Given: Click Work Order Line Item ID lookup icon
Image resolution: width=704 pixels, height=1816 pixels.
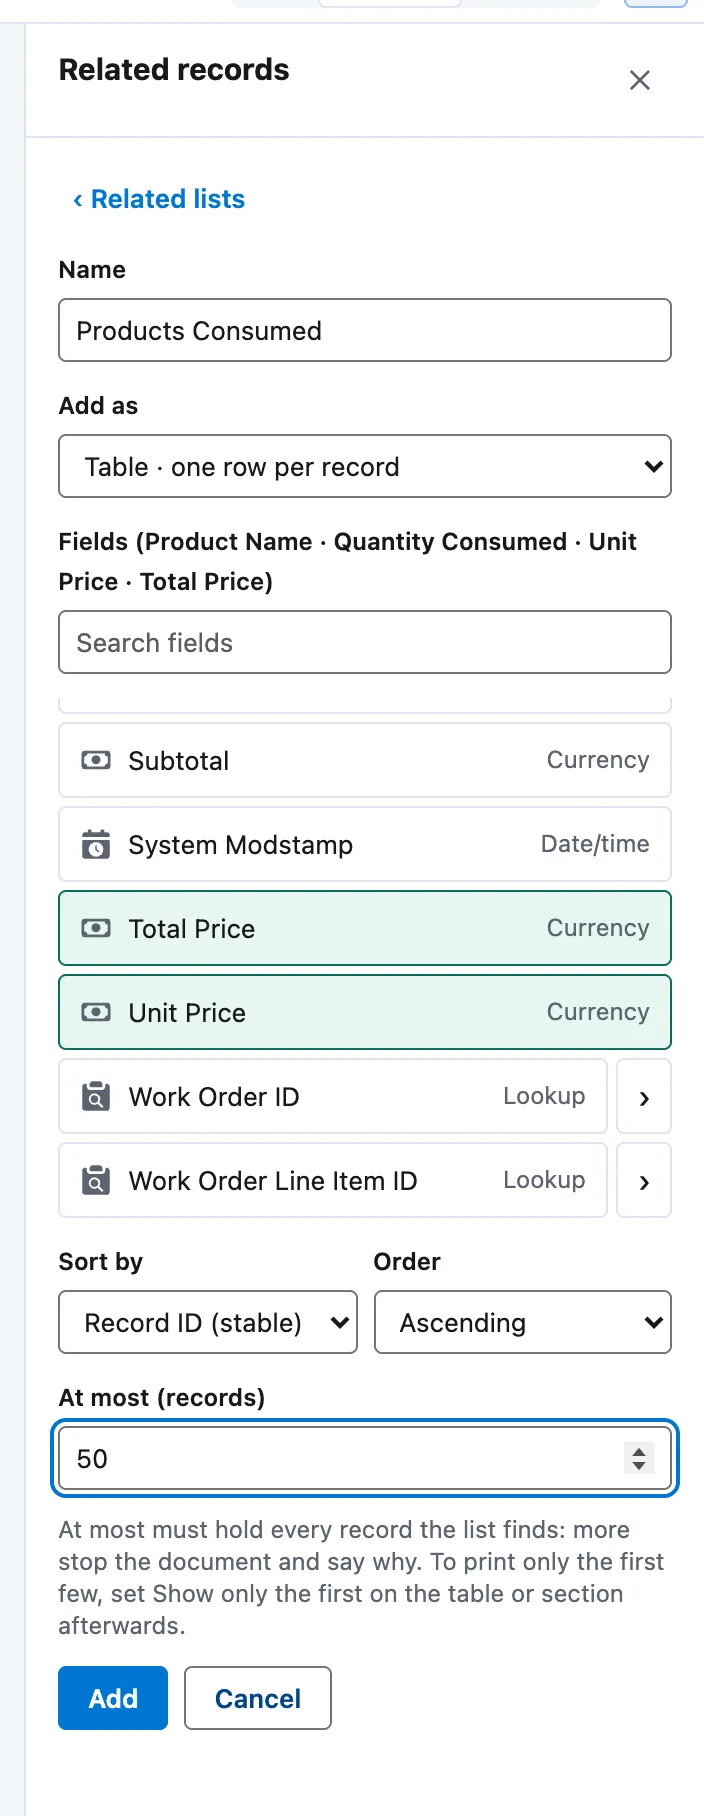Looking at the screenshot, I should tap(96, 1180).
